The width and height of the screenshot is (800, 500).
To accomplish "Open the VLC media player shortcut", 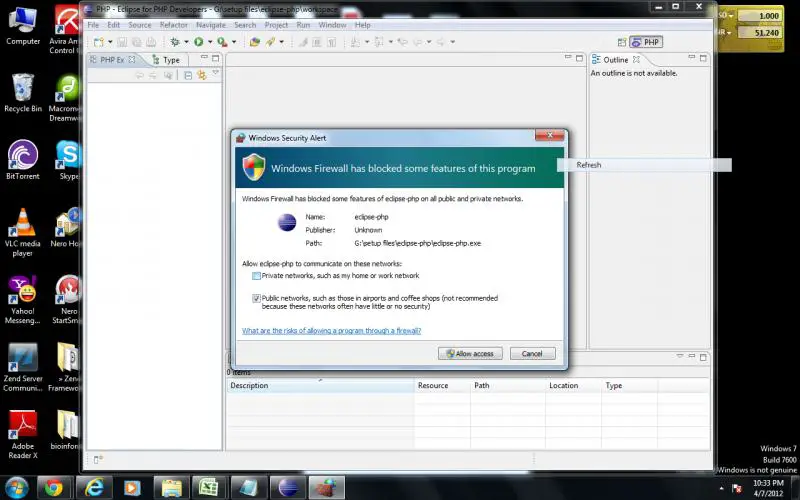I will click(22, 232).
